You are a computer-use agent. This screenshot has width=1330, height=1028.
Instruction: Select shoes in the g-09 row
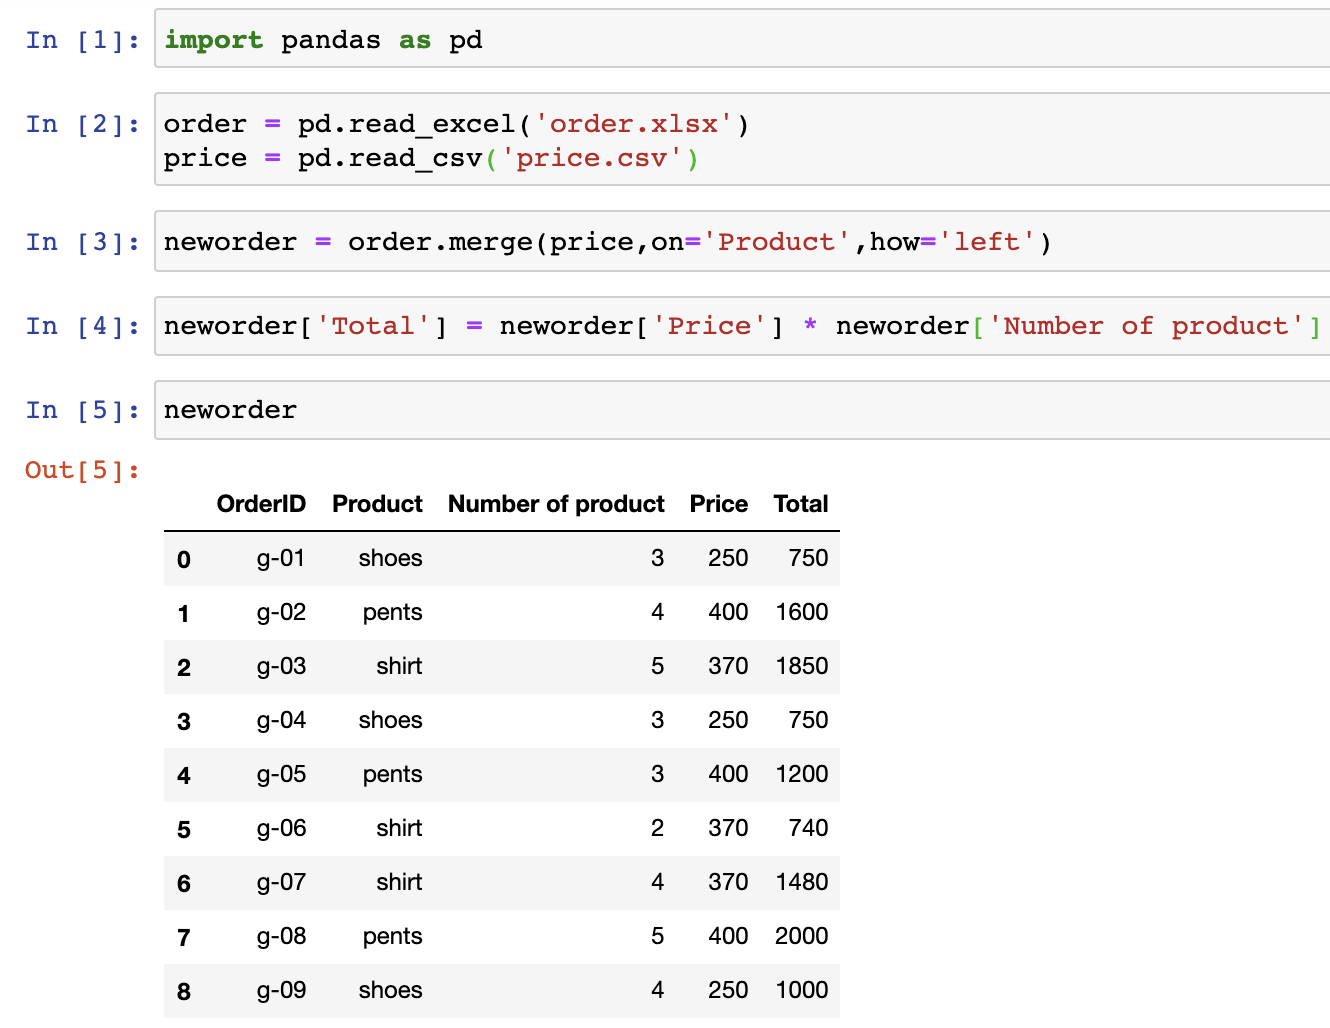(390, 990)
